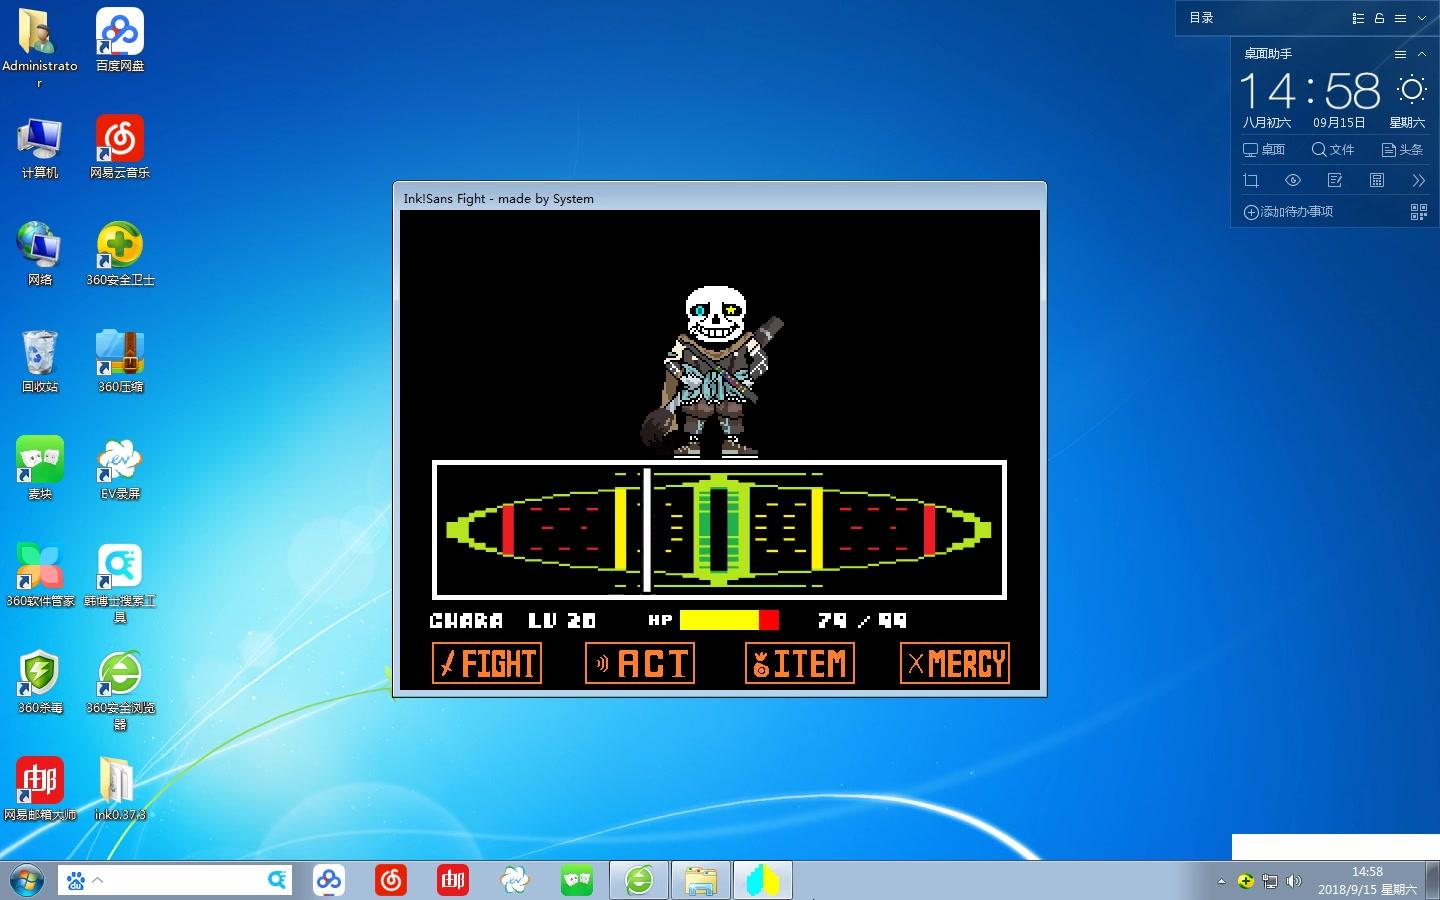The height and width of the screenshot is (900, 1440).
Task: Open 360安全卫士 tray icon
Action: pyautogui.click(x=1246, y=881)
